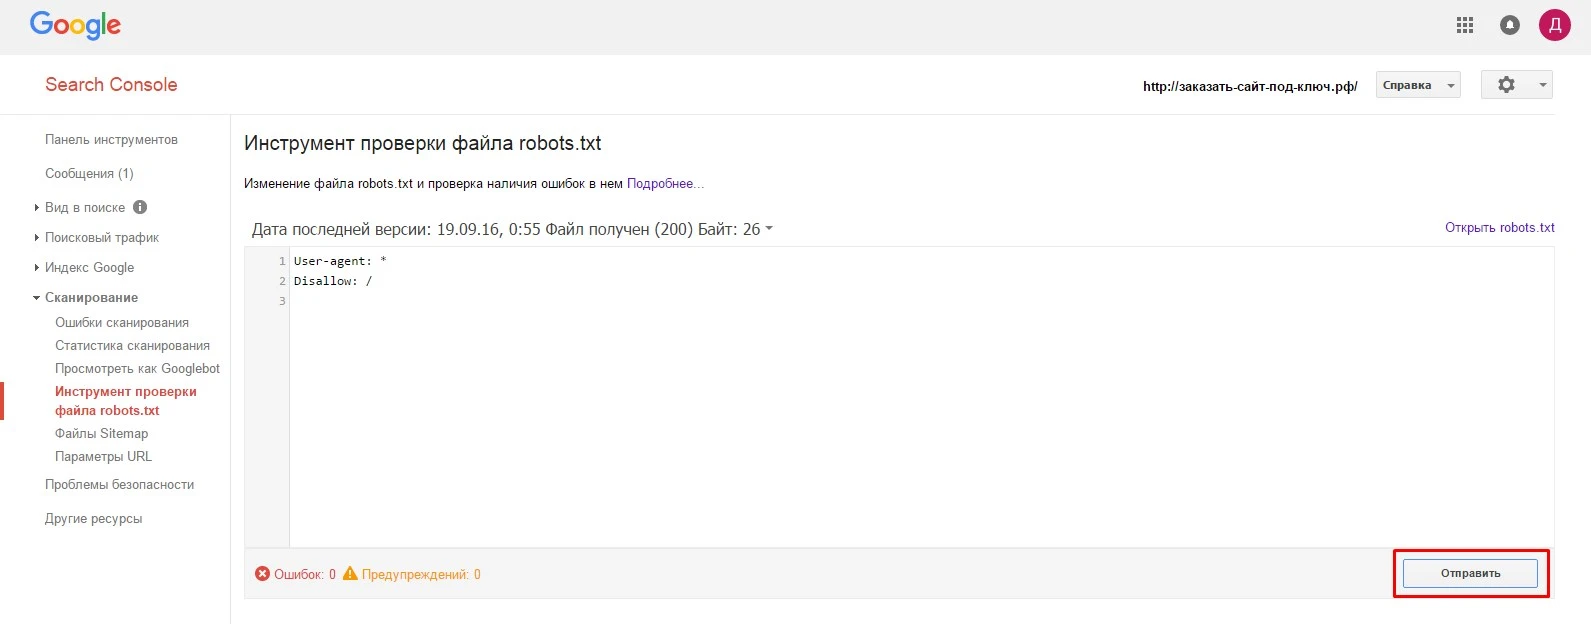Image resolution: width=1591 pixels, height=624 pixels.
Task: Click the Подробнее link
Action: click(x=665, y=184)
